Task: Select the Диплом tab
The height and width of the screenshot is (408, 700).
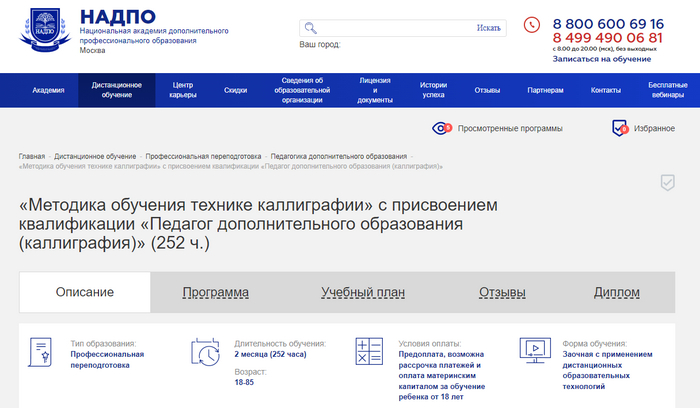Action: [616, 293]
